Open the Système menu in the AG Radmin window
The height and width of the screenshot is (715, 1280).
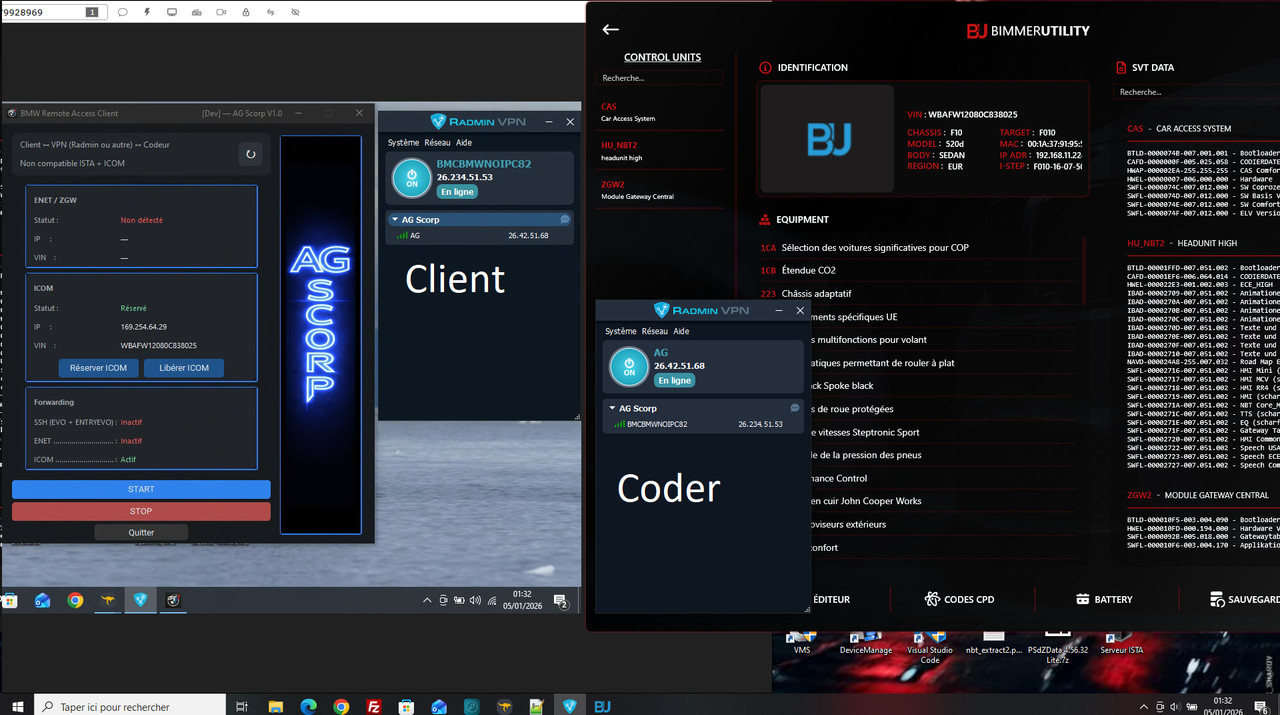tap(621, 331)
